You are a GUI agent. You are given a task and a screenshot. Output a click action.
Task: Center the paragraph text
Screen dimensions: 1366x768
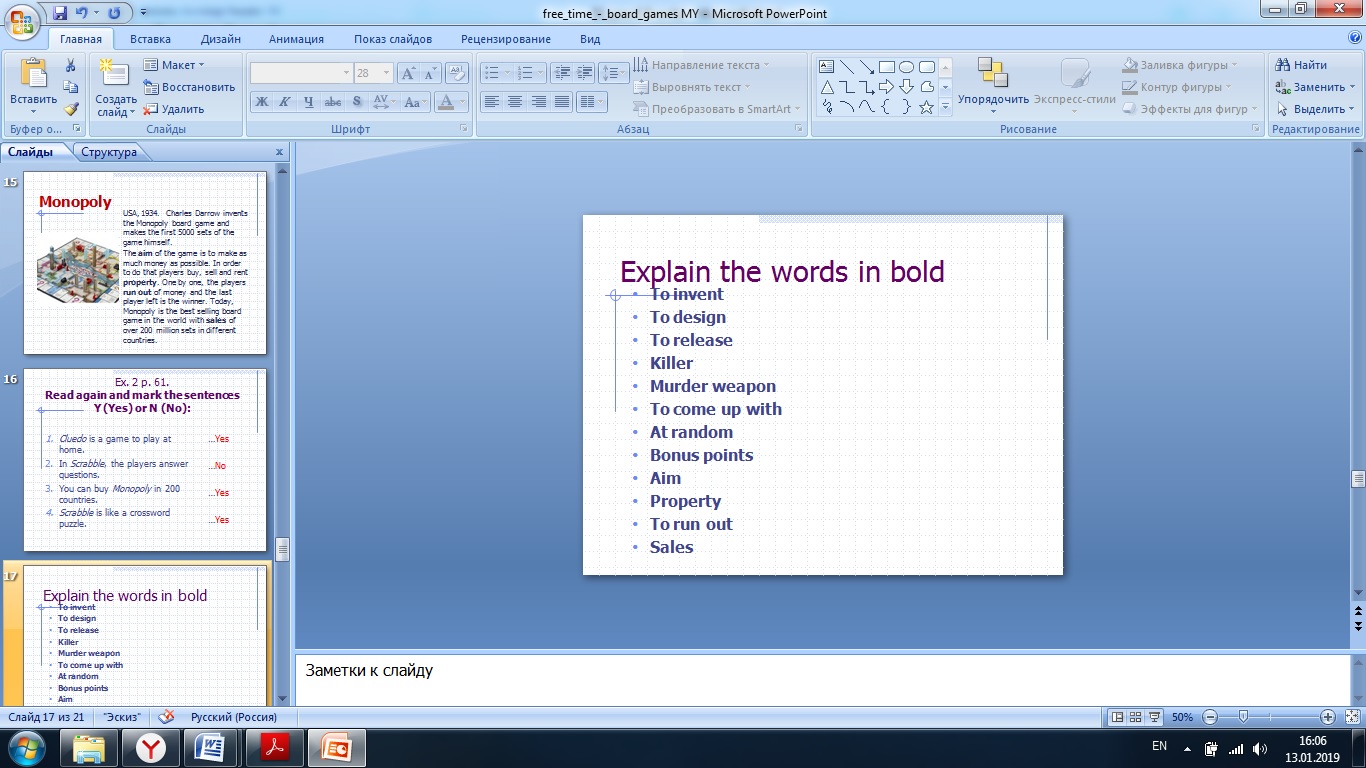515,102
